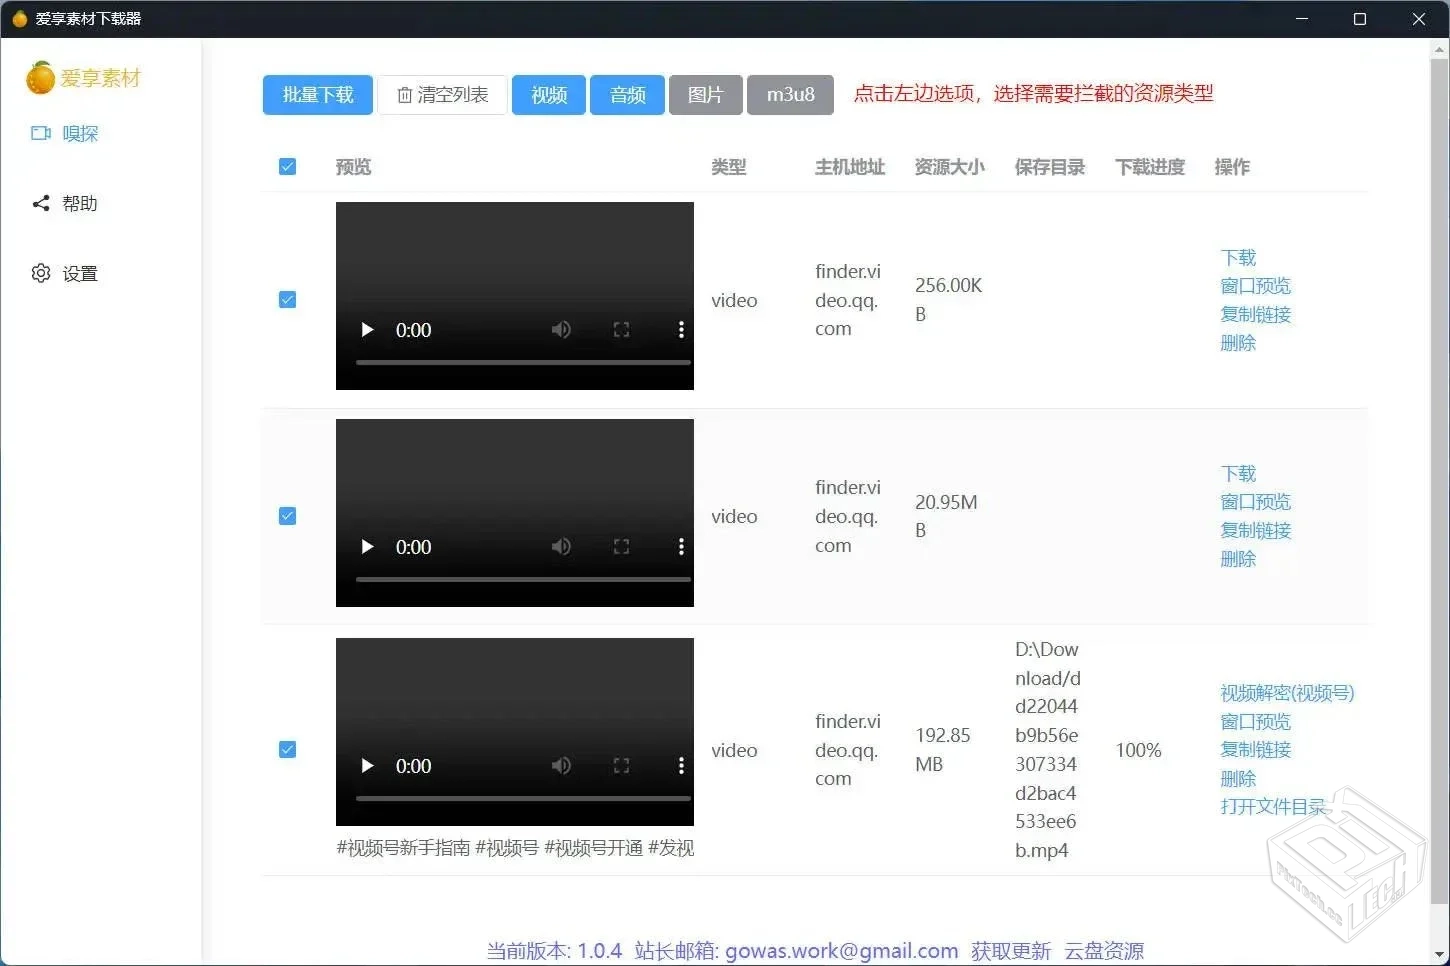Viewport: 1450px width, 966px height.
Task: Select the m3u8 resource type
Action: coord(790,94)
